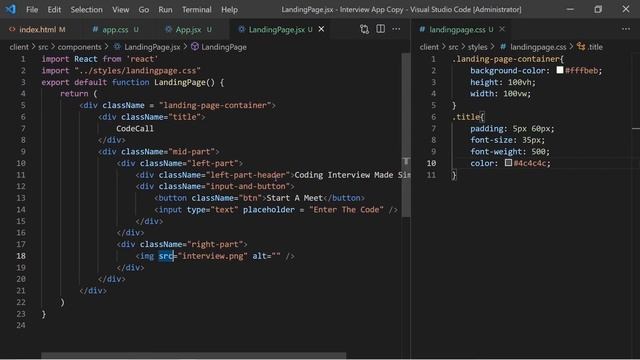Screen dimensions: 640x360
Task: Click the React file icon in breadcrumb
Action: pos(117,47)
